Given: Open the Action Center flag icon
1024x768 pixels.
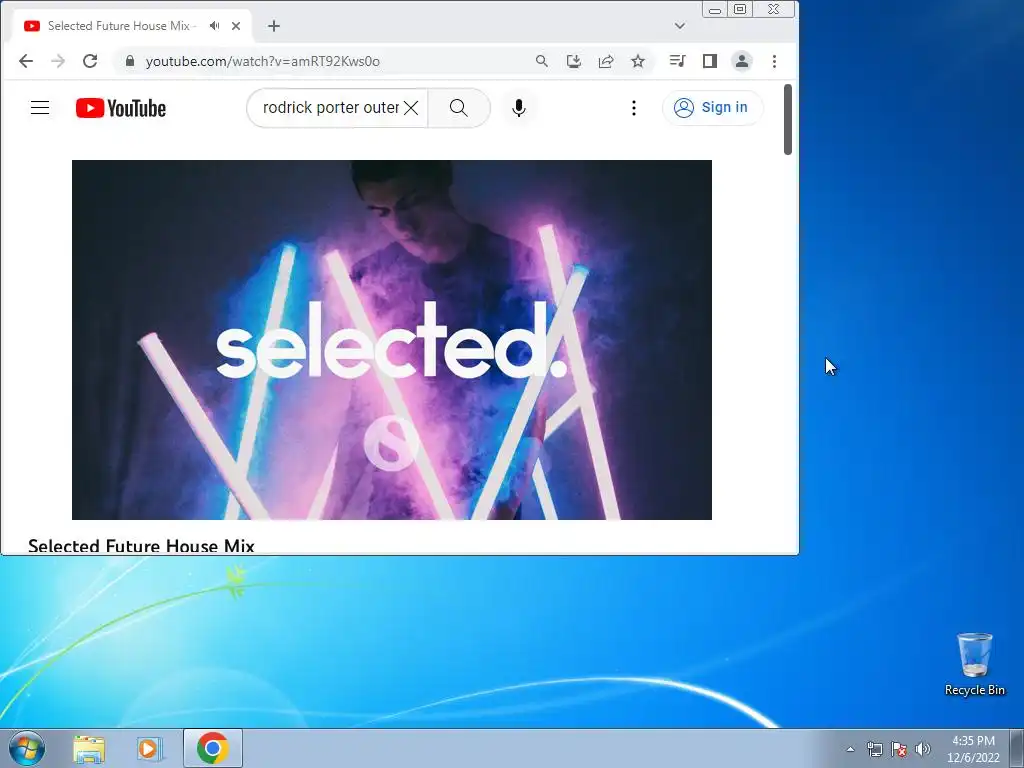Looking at the screenshot, I should click(x=899, y=749).
